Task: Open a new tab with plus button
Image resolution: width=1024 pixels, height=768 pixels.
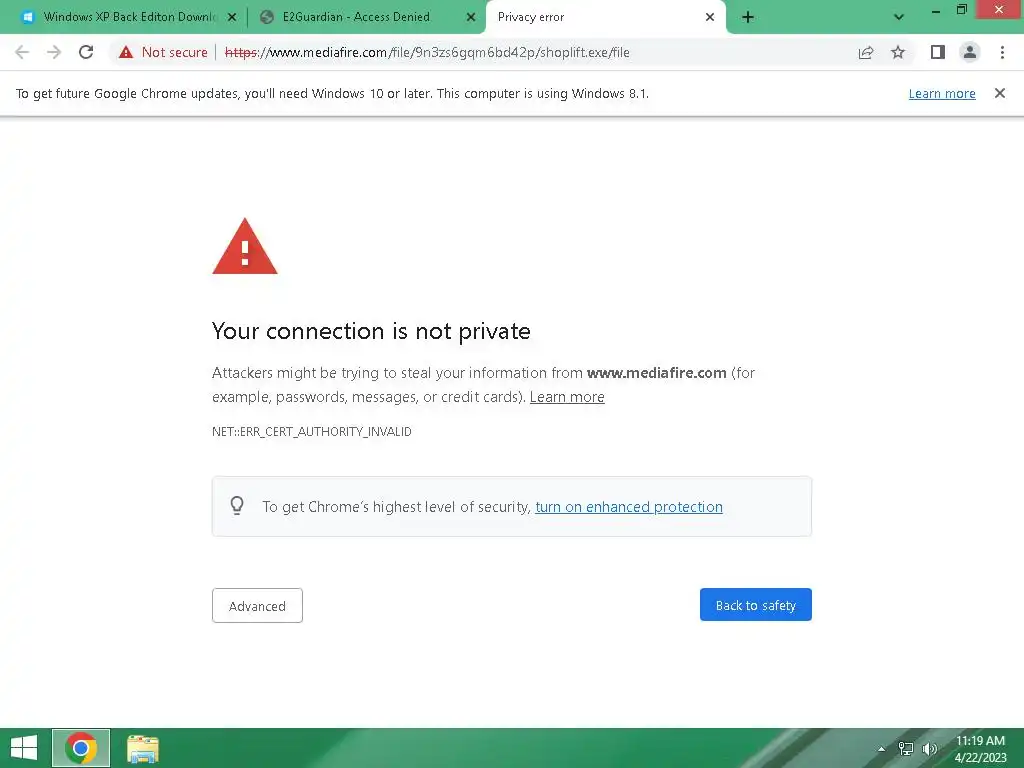Action: click(748, 18)
